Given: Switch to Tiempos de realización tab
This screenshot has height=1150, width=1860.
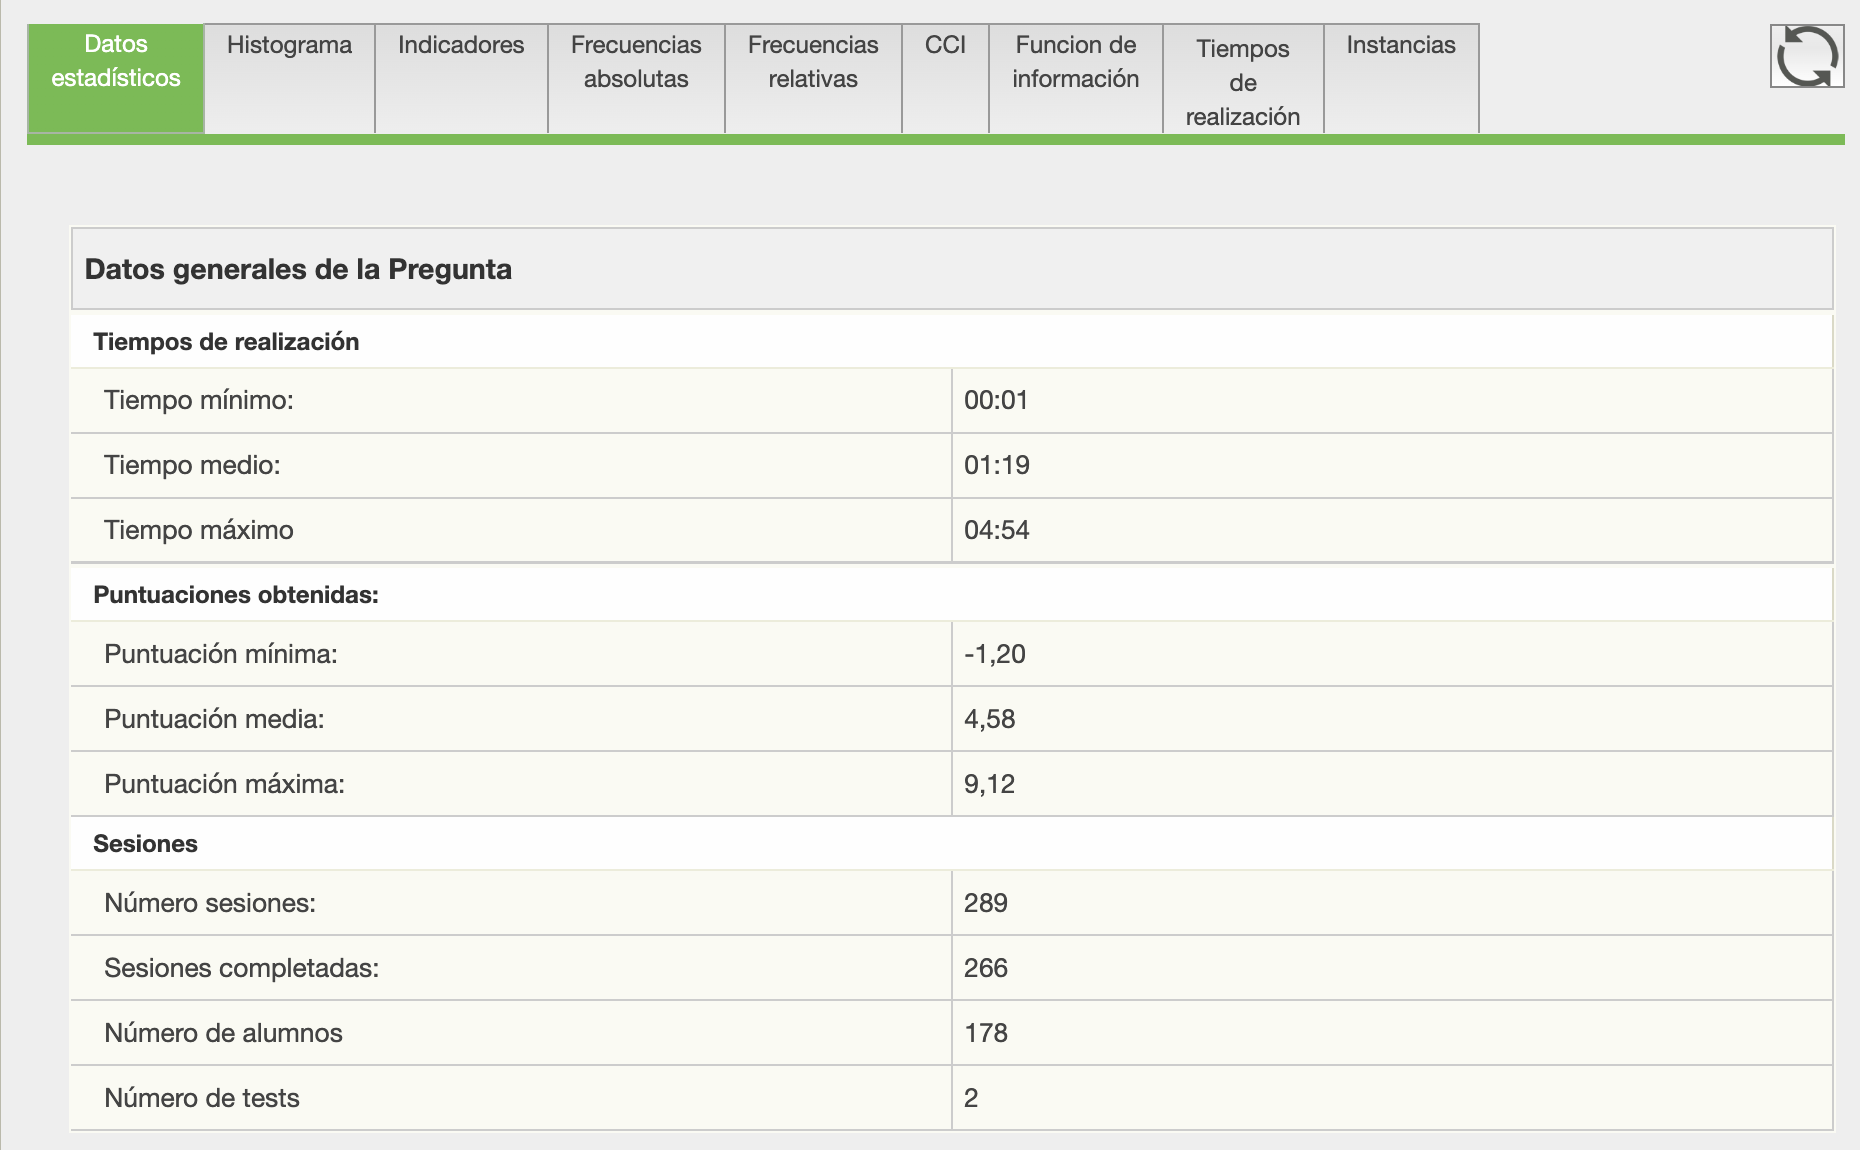Looking at the screenshot, I should tap(1242, 82).
